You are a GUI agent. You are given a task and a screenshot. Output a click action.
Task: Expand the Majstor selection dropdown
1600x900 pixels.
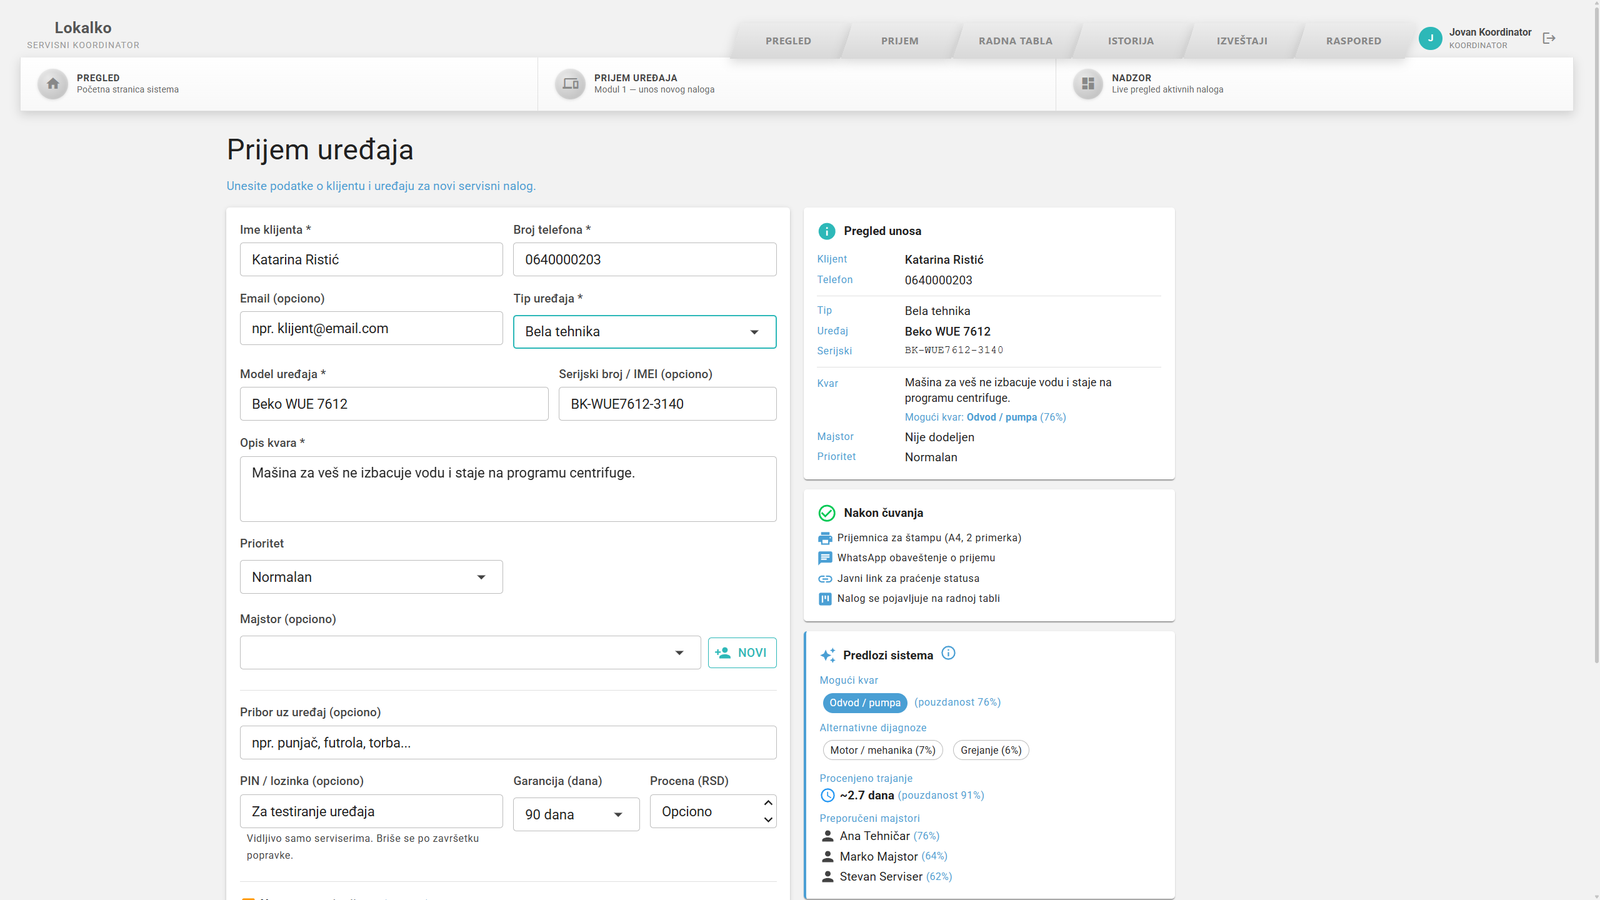[470, 653]
